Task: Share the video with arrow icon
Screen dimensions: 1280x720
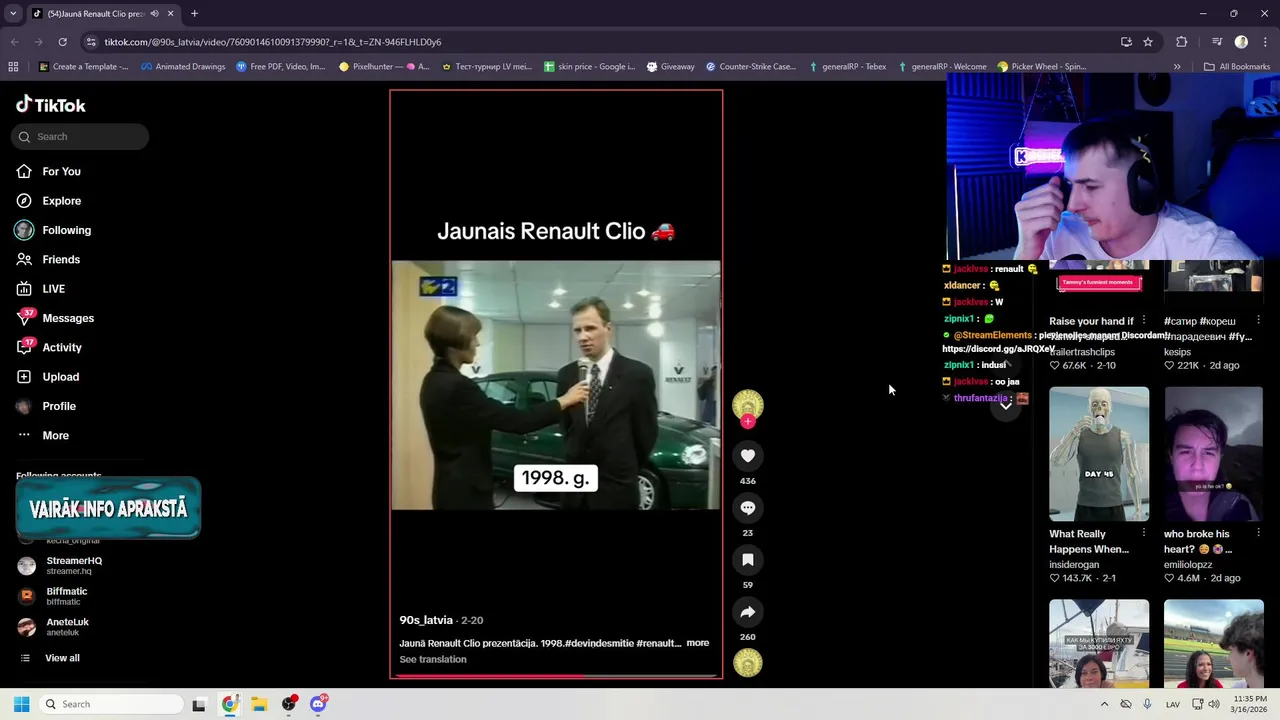Action: pos(748,612)
